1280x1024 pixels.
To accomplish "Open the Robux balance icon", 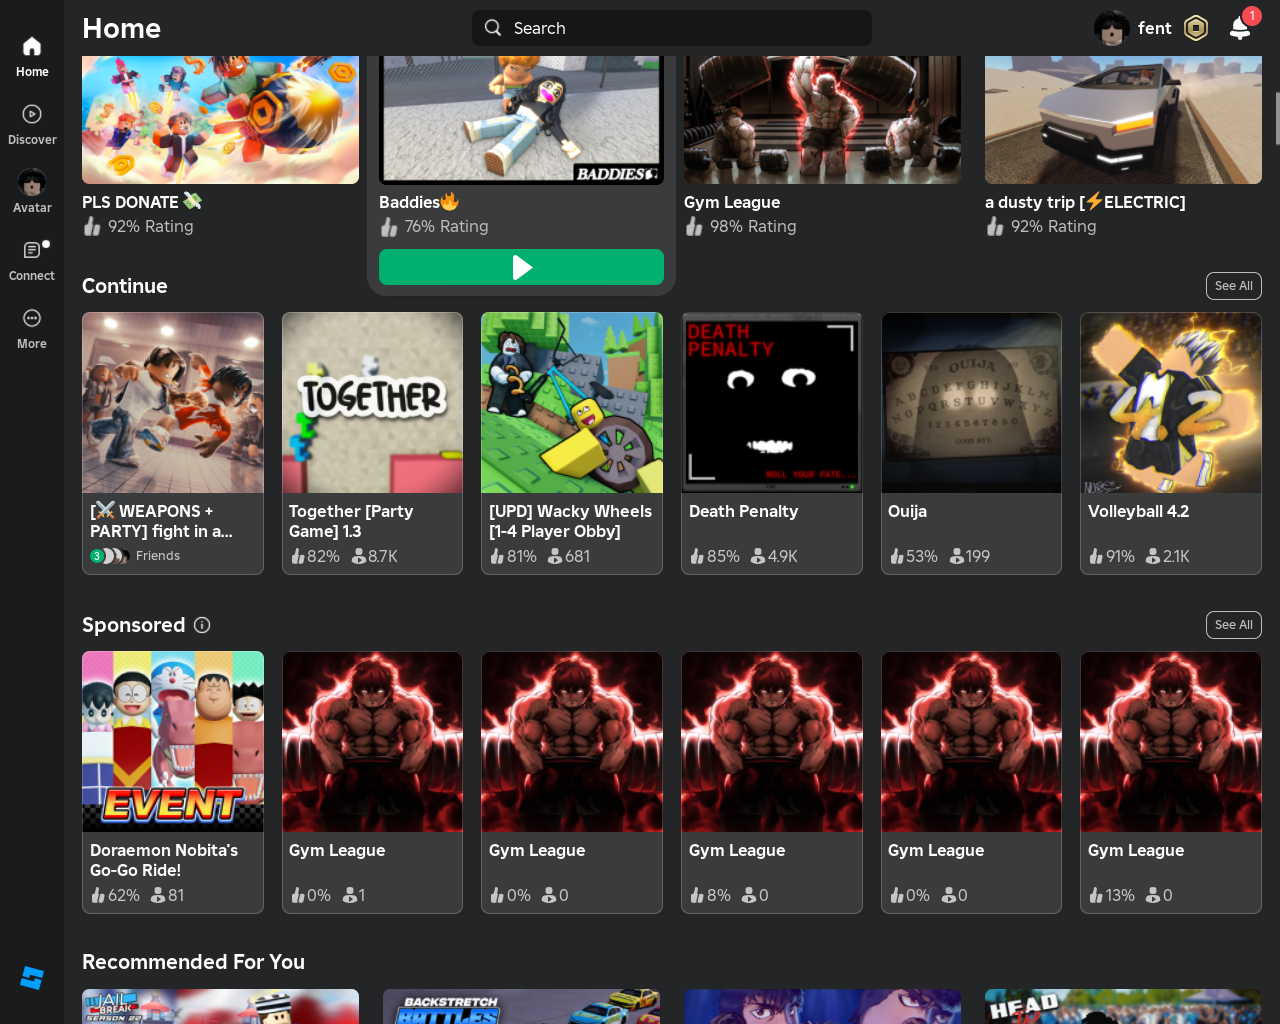I will coord(1196,28).
